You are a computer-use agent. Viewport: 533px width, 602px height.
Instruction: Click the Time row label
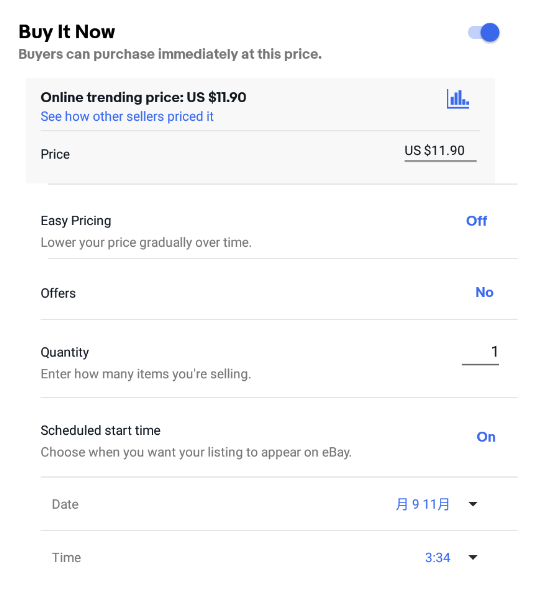point(66,557)
